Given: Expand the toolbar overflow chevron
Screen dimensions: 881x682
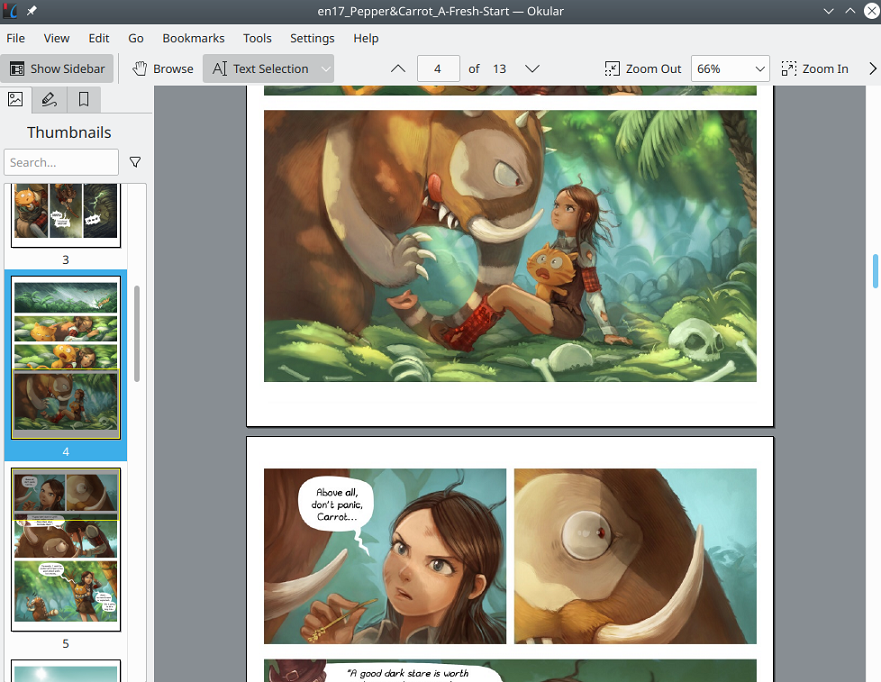Looking at the screenshot, I should (872, 69).
